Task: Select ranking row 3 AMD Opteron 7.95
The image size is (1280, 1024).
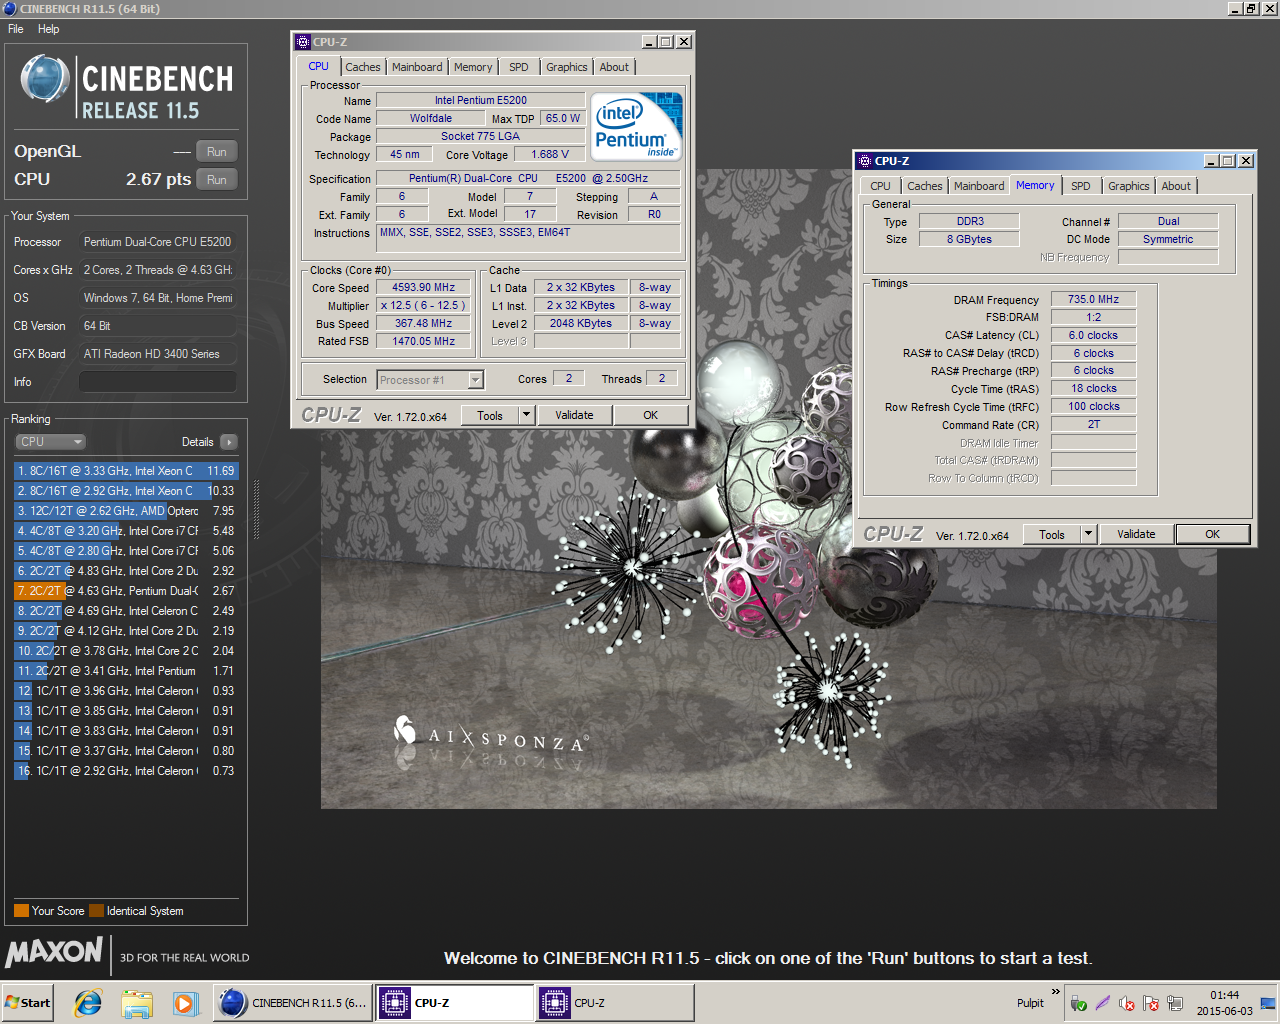Action: (126, 511)
